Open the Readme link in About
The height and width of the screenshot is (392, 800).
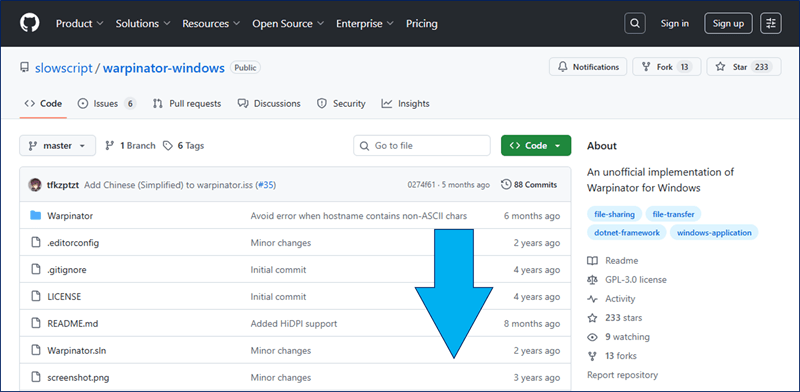pos(613,261)
